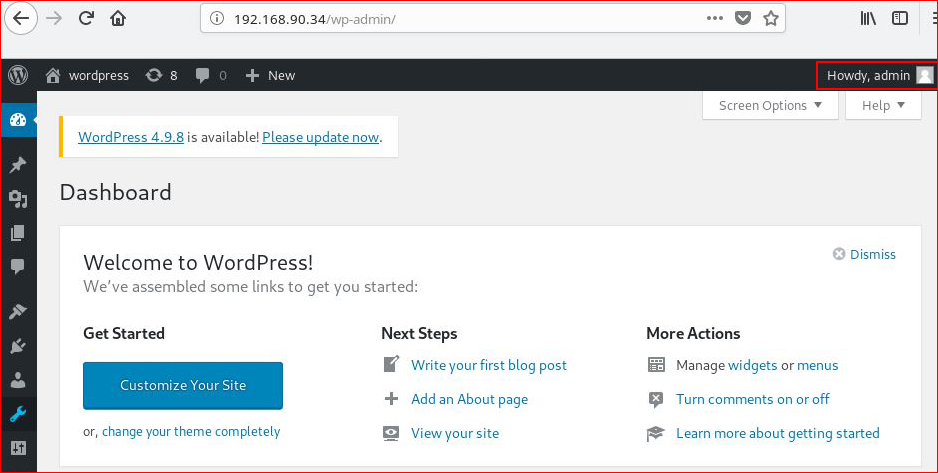Open the Posts pushpin sidebar icon
Viewport: 938px width, 473px height.
(18, 164)
